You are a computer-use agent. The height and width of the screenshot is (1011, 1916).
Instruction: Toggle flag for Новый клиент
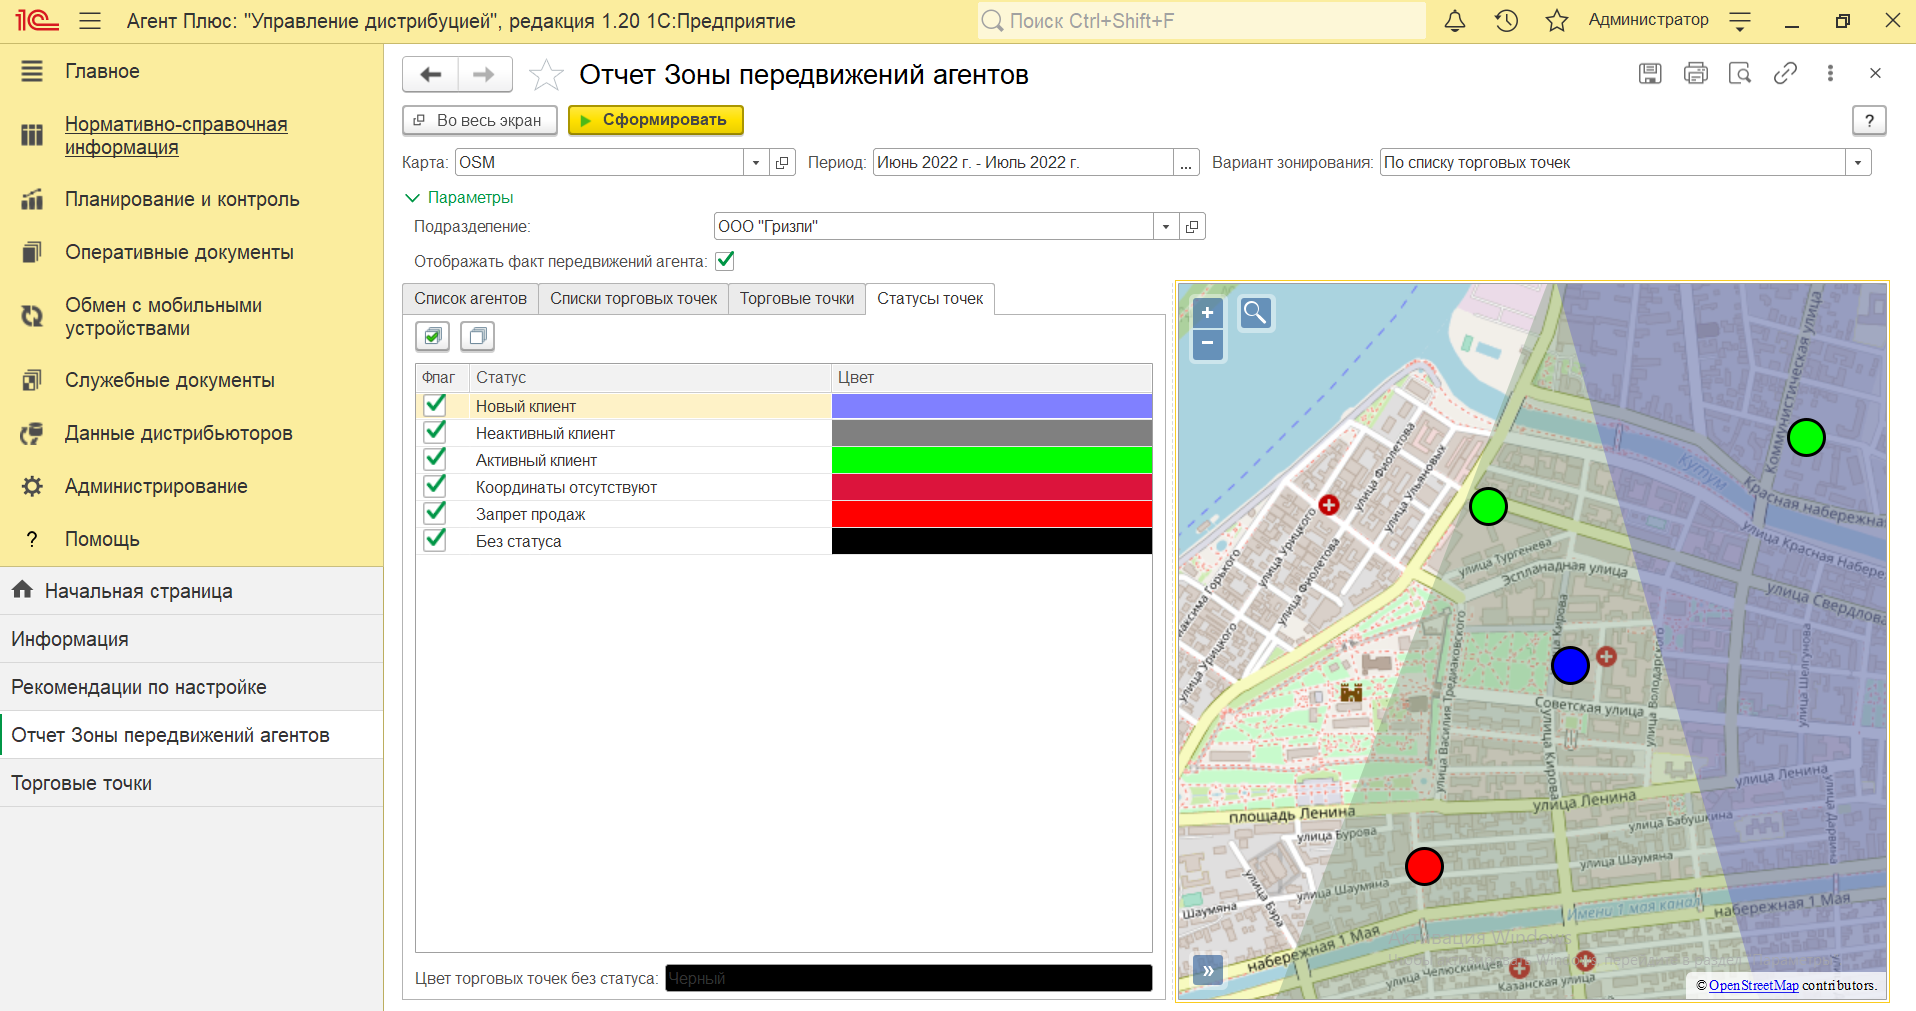pos(435,405)
